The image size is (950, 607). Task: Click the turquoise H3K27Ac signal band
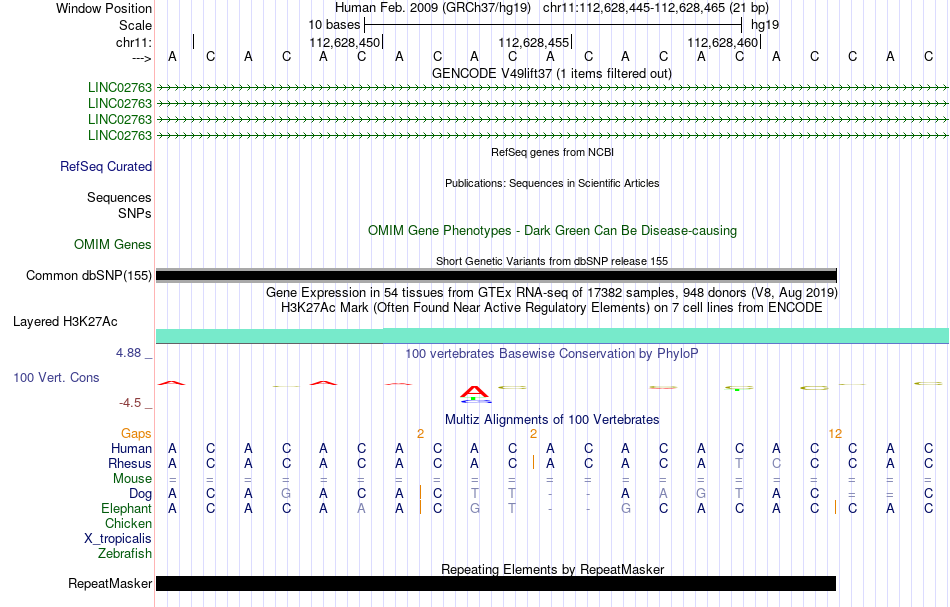[x=553, y=336]
